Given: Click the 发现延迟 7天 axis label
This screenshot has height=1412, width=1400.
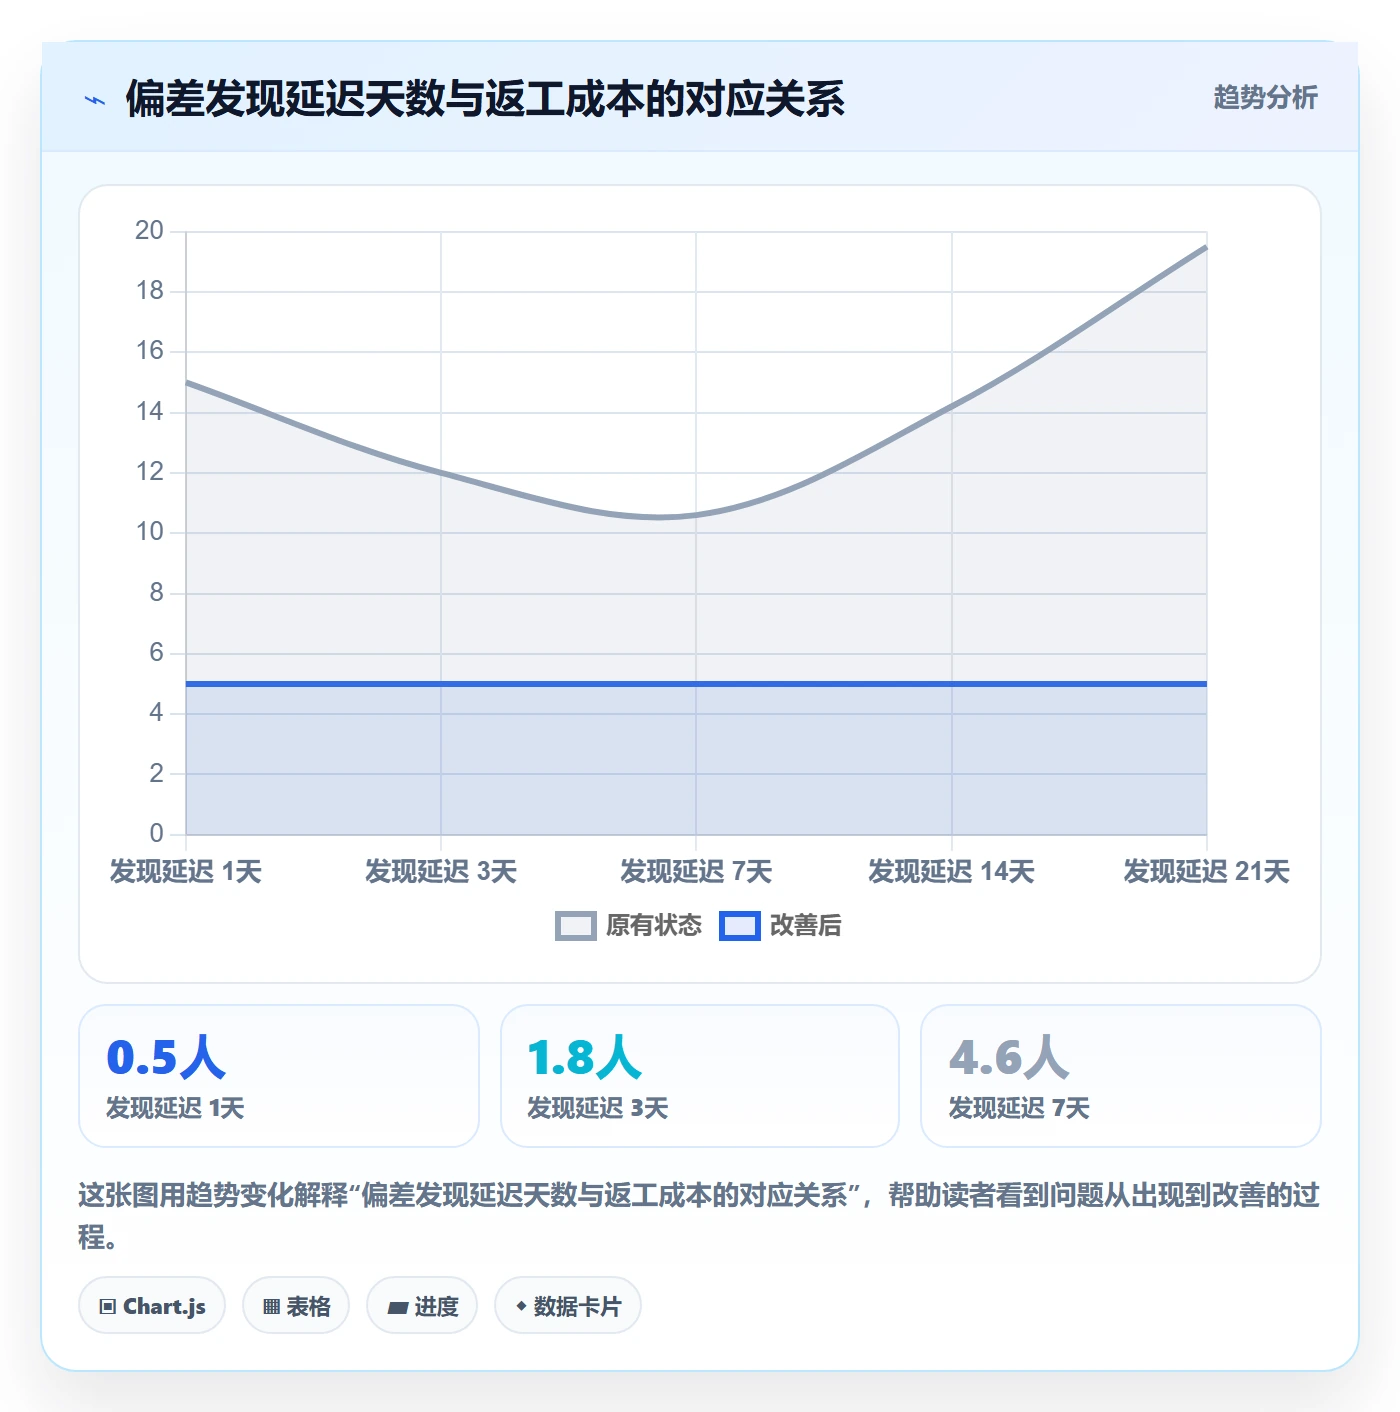Looking at the screenshot, I should tap(696, 872).
